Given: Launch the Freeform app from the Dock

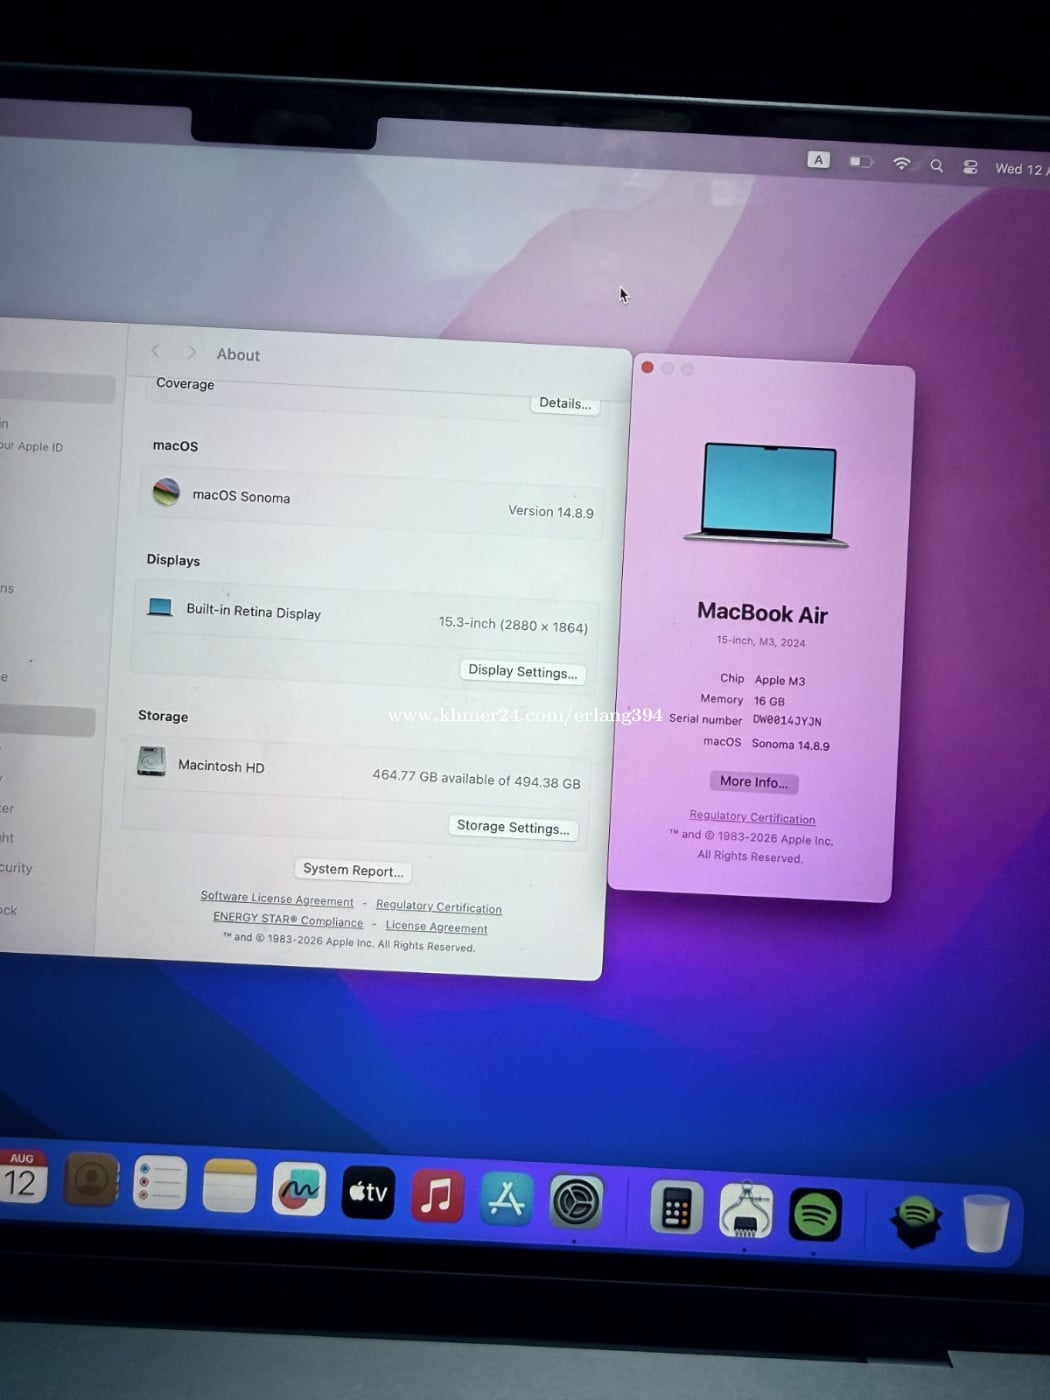Looking at the screenshot, I should (x=298, y=1189).
